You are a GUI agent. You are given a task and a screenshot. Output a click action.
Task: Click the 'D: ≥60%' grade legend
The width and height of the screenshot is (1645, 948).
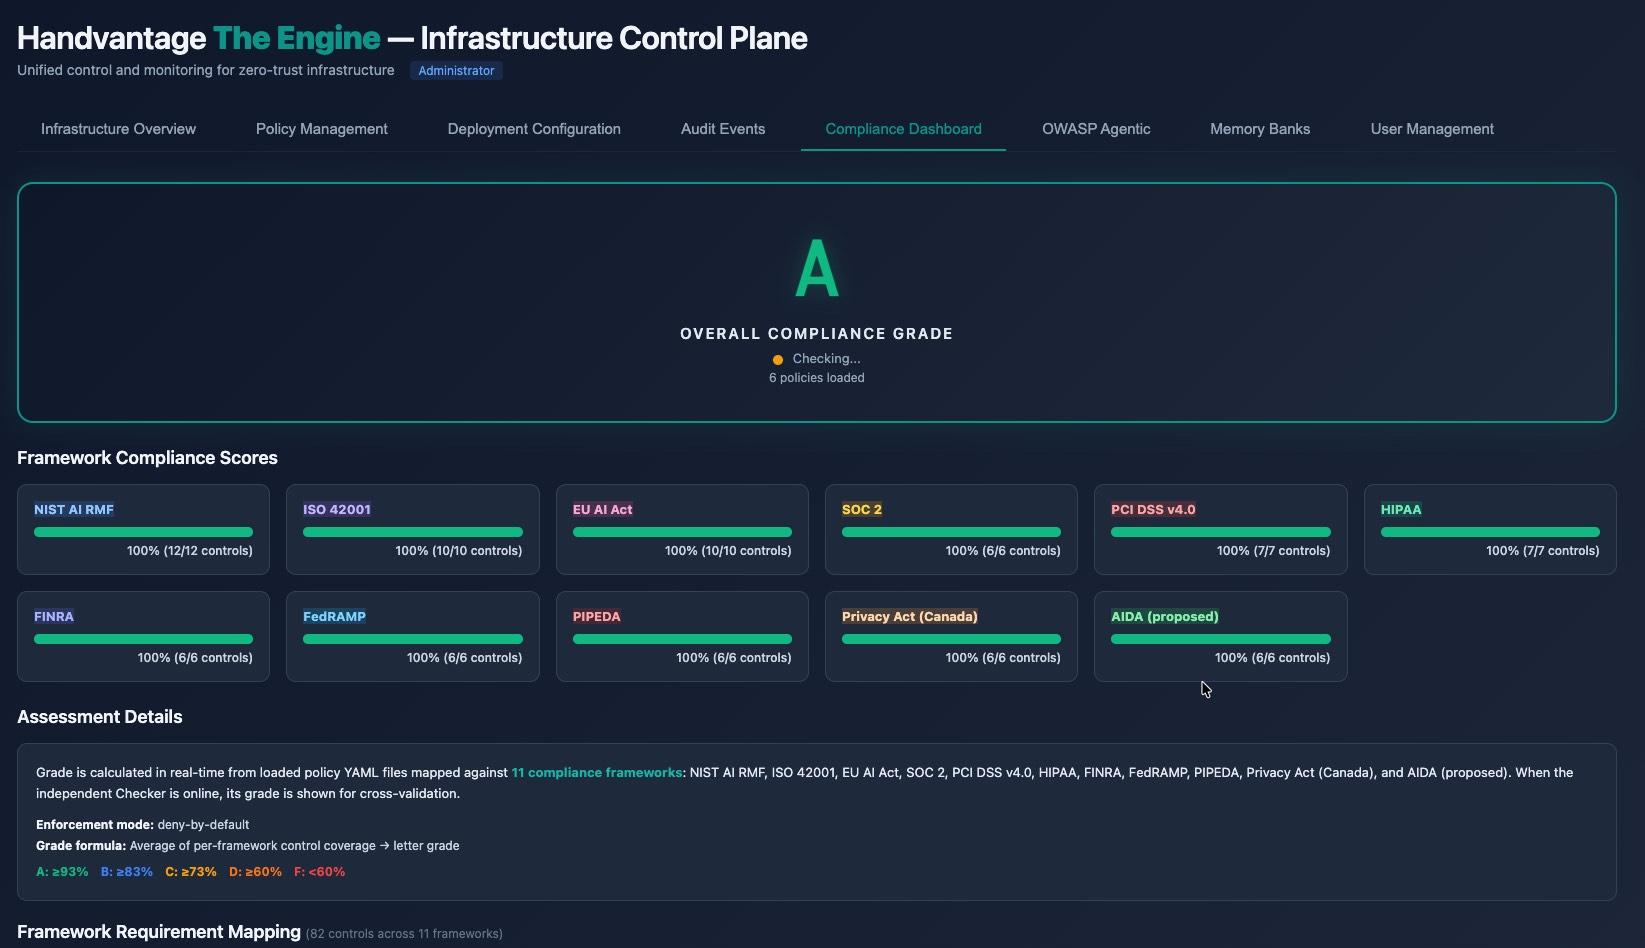pyautogui.click(x=255, y=872)
